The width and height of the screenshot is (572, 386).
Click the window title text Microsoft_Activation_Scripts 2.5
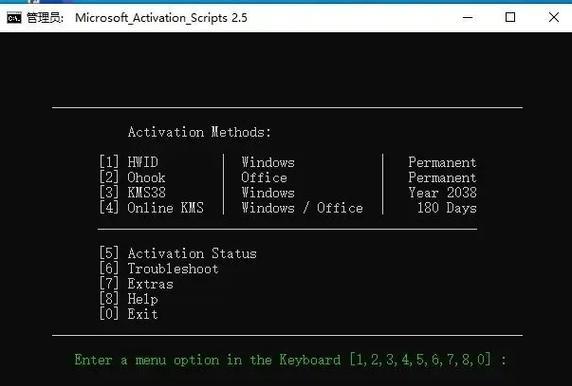click(161, 18)
